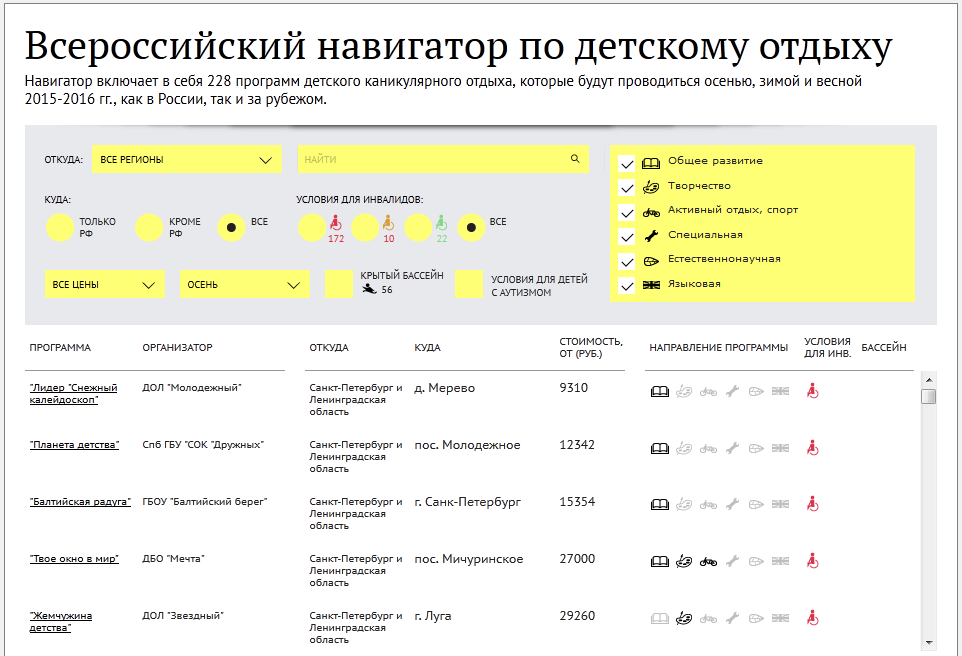Click the bicycle icon beside Активный отдых

(x=651, y=212)
